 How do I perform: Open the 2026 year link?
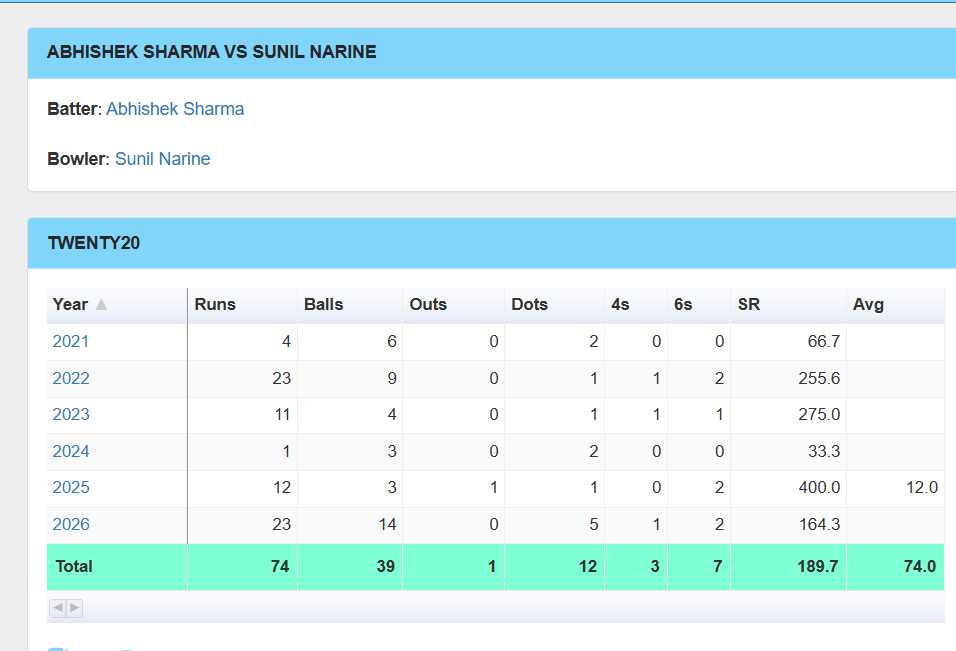(71, 524)
